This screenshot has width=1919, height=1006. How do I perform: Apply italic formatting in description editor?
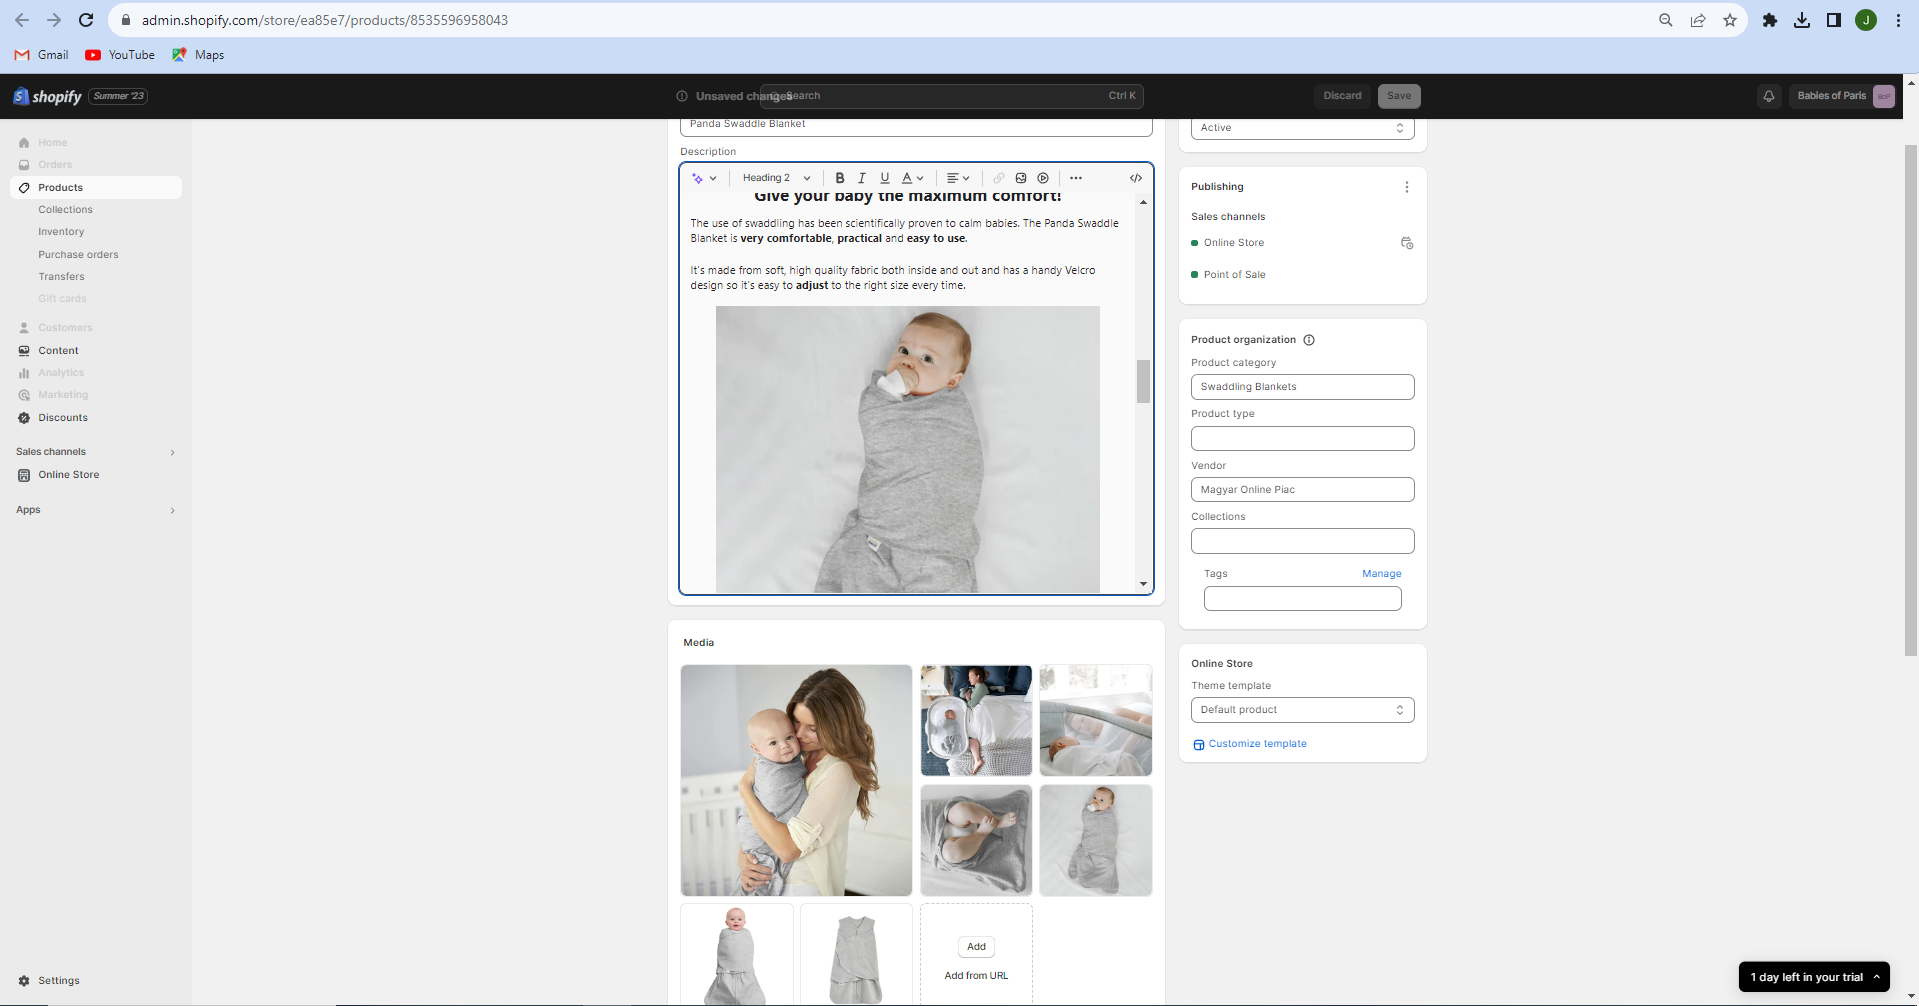click(x=862, y=178)
